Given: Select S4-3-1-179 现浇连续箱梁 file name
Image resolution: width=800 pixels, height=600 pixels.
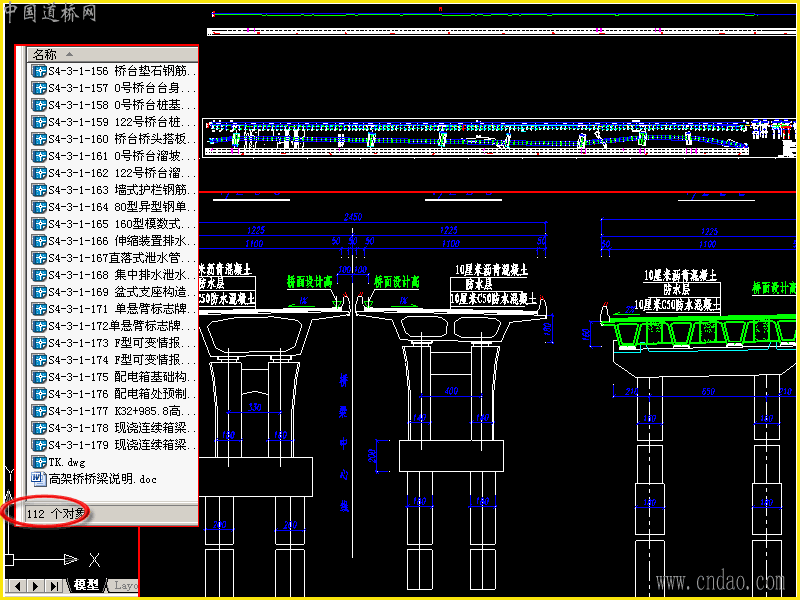Looking at the screenshot, I should [x=122, y=445].
